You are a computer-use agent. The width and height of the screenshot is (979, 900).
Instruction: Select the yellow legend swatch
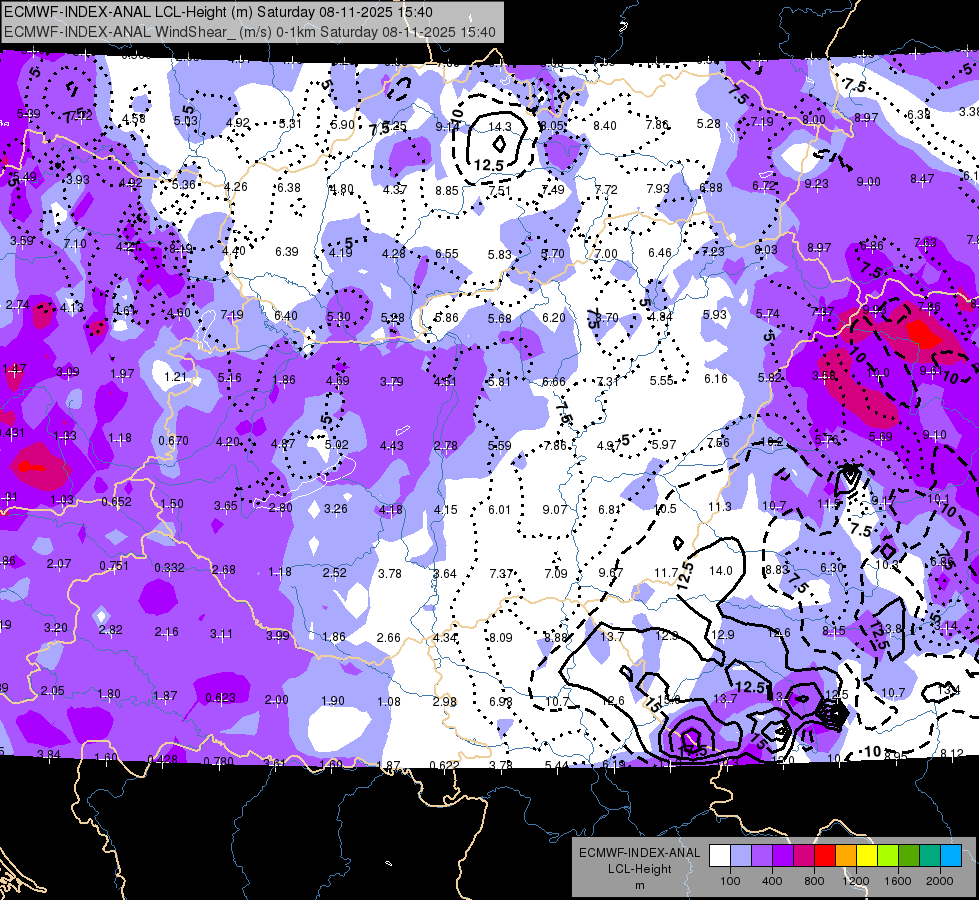(867, 855)
